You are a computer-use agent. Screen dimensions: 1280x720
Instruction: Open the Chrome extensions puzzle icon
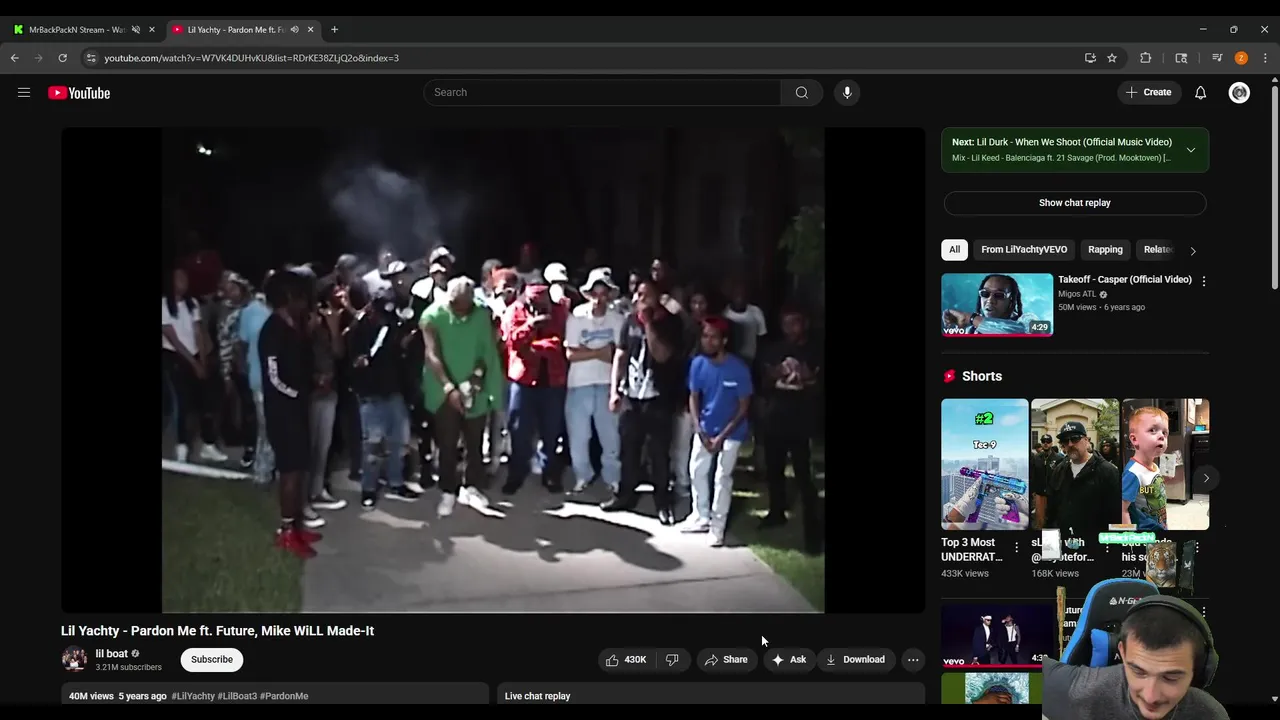(1146, 58)
